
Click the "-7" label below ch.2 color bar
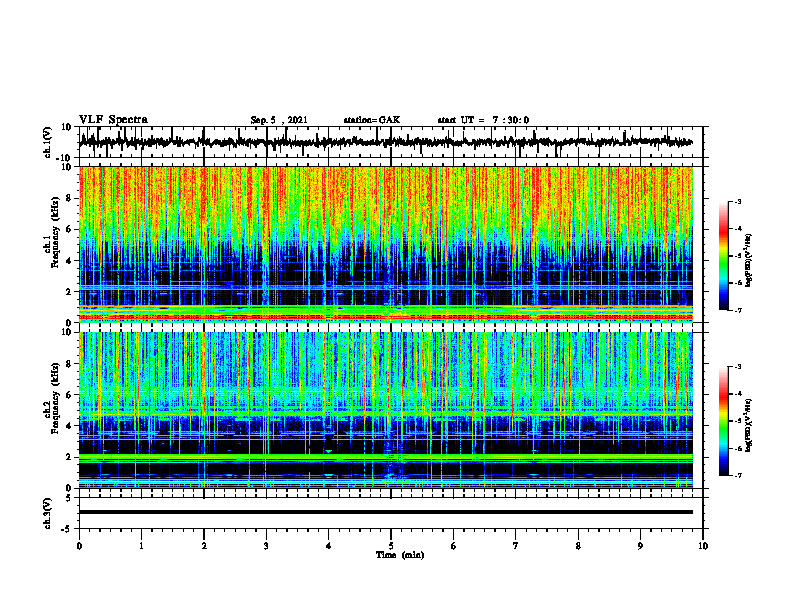(737, 475)
